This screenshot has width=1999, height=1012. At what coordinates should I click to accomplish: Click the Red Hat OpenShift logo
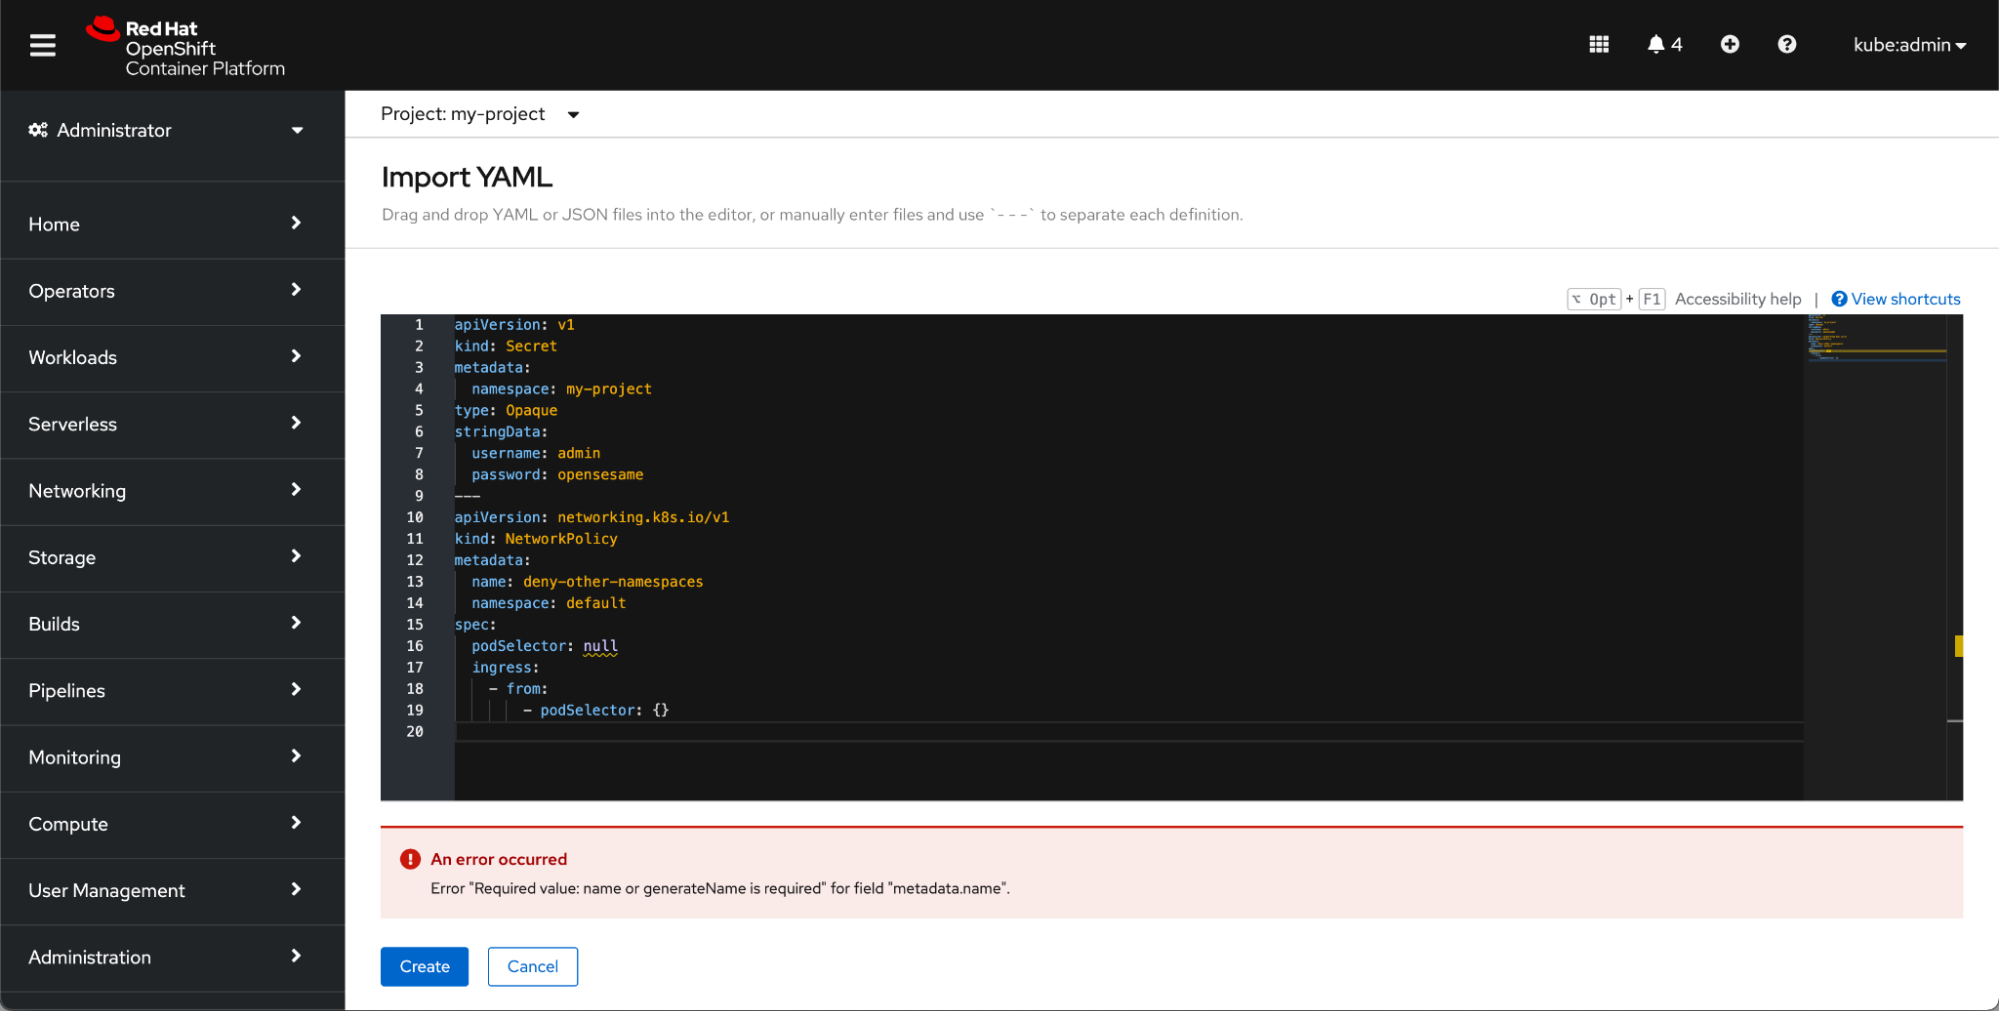[x=186, y=47]
